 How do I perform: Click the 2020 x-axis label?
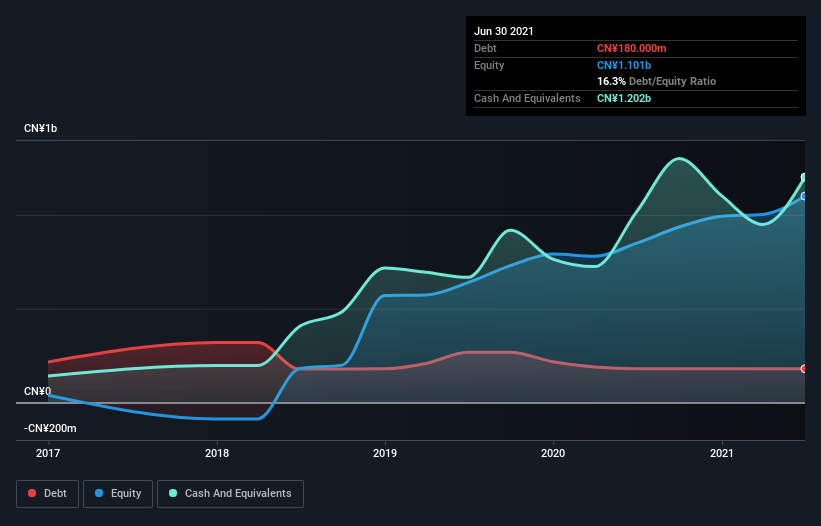coord(553,453)
